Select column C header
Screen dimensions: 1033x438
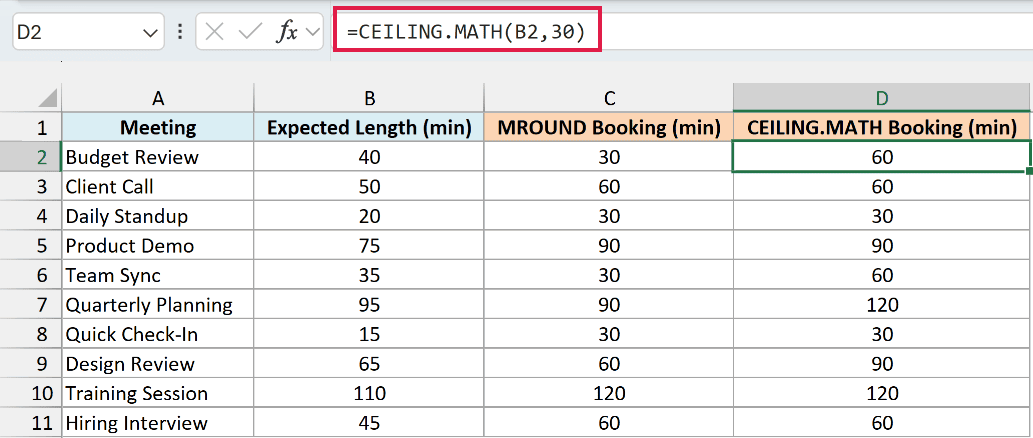tap(609, 98)
